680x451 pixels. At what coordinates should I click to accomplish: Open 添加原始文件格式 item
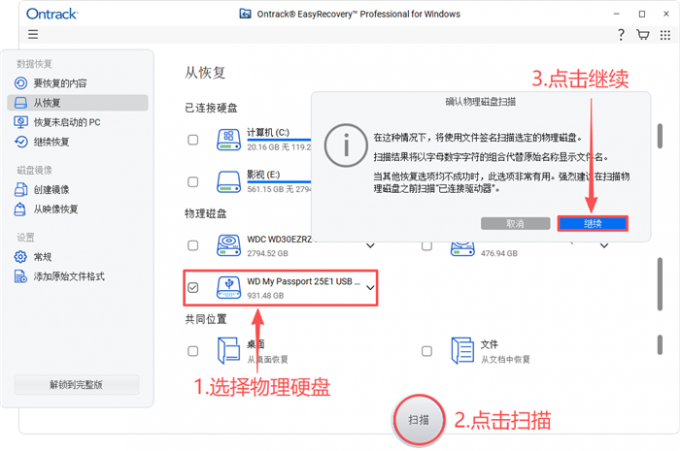coord(78,276)
